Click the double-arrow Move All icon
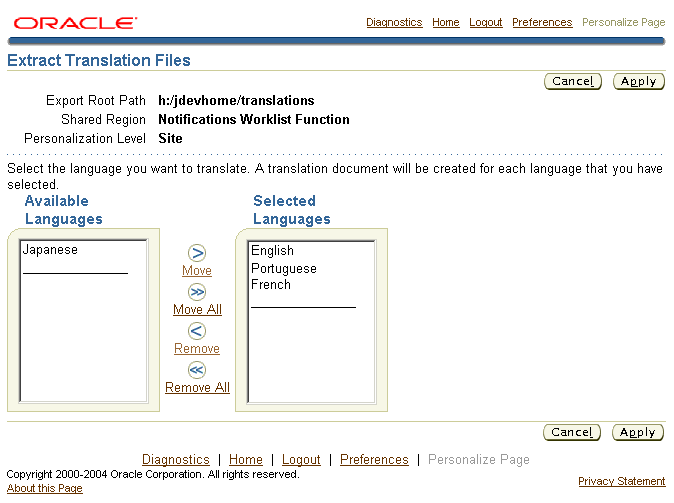674x503 pixels. 197,292
